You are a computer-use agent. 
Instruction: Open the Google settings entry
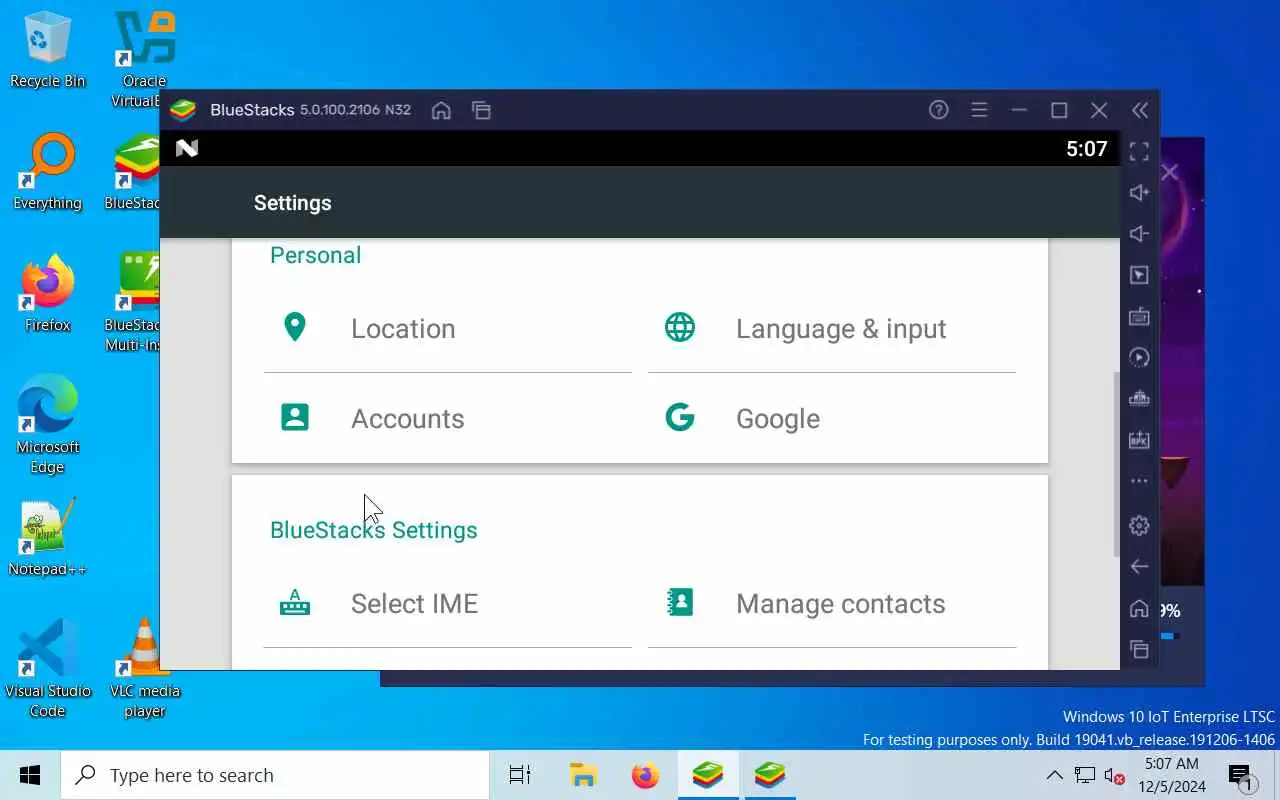832,418
